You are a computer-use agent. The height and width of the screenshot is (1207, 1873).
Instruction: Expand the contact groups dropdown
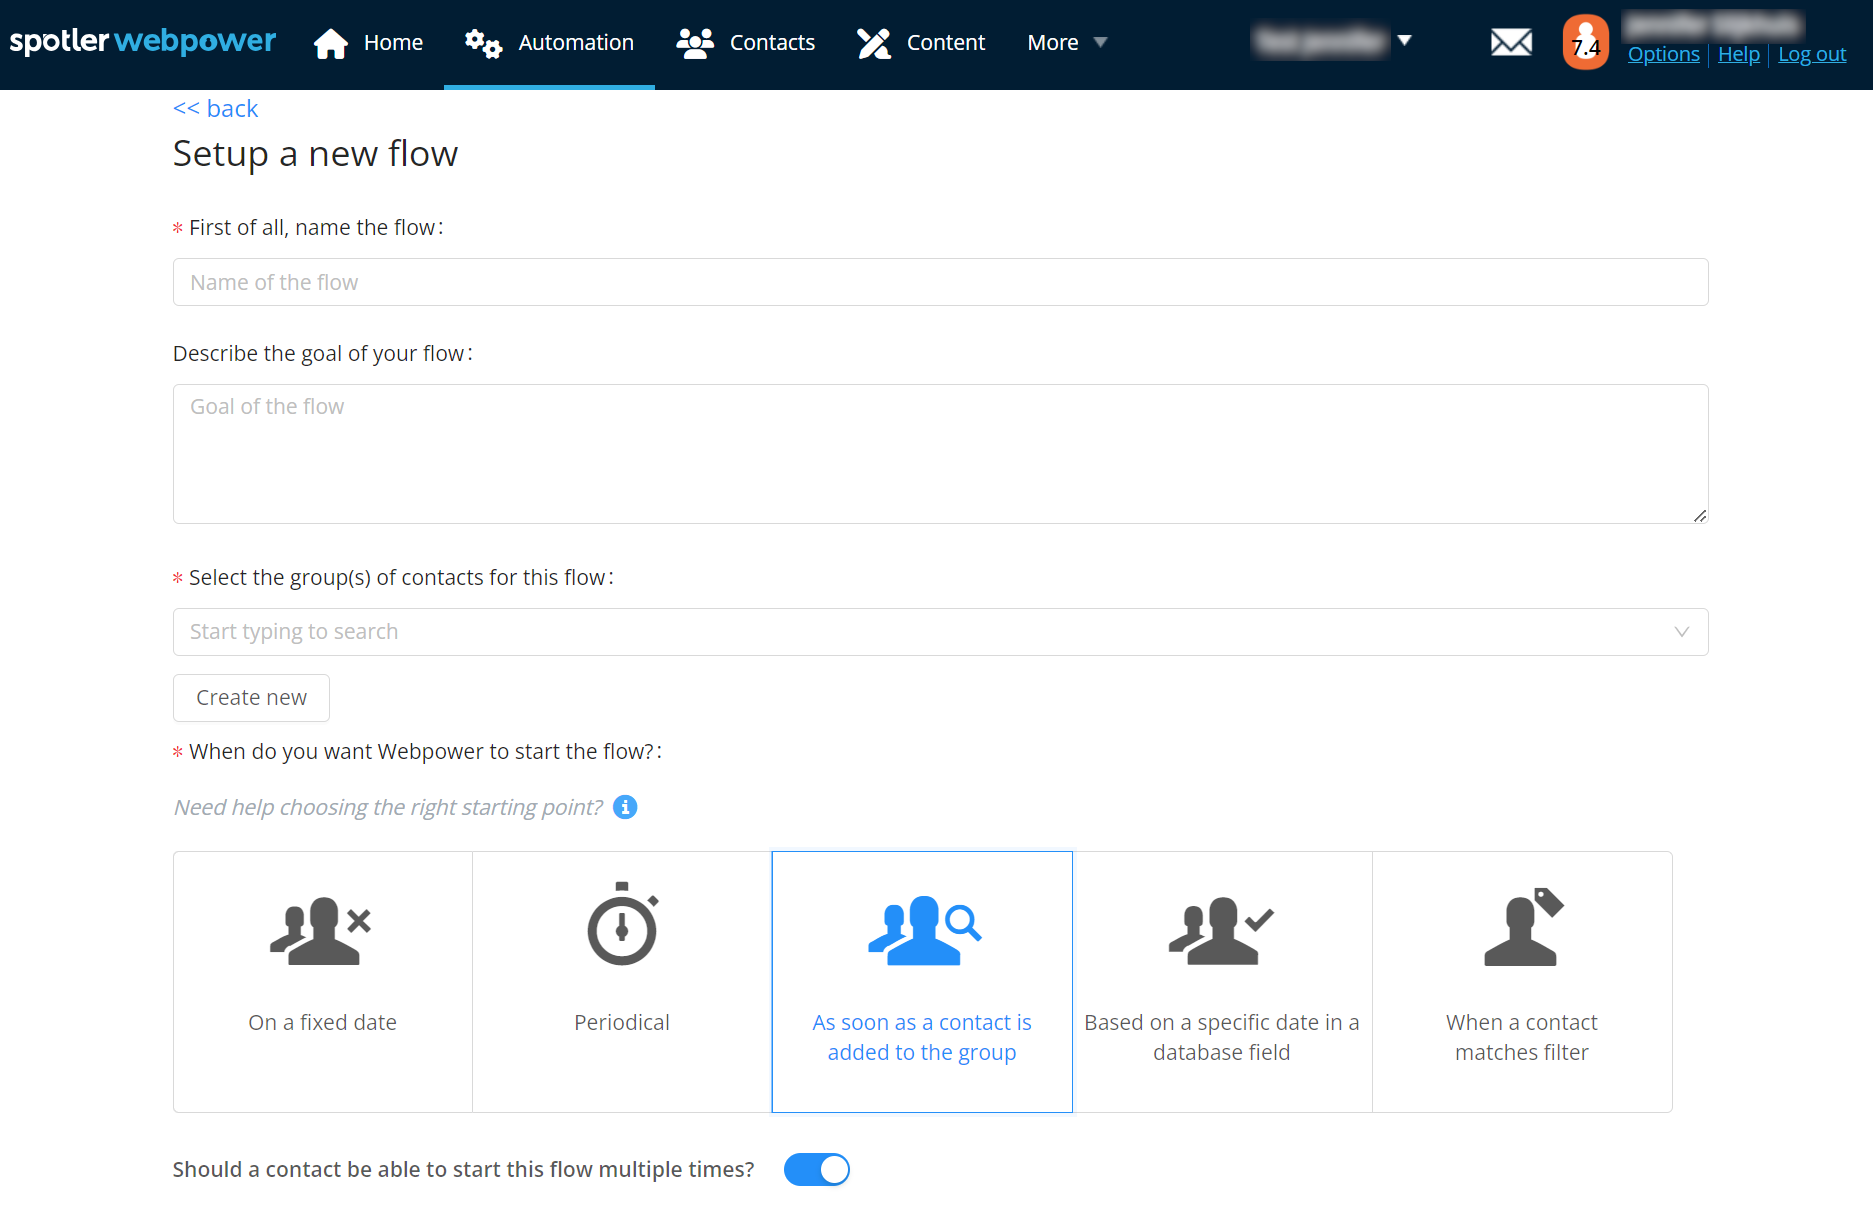[x=1681, y=632]
